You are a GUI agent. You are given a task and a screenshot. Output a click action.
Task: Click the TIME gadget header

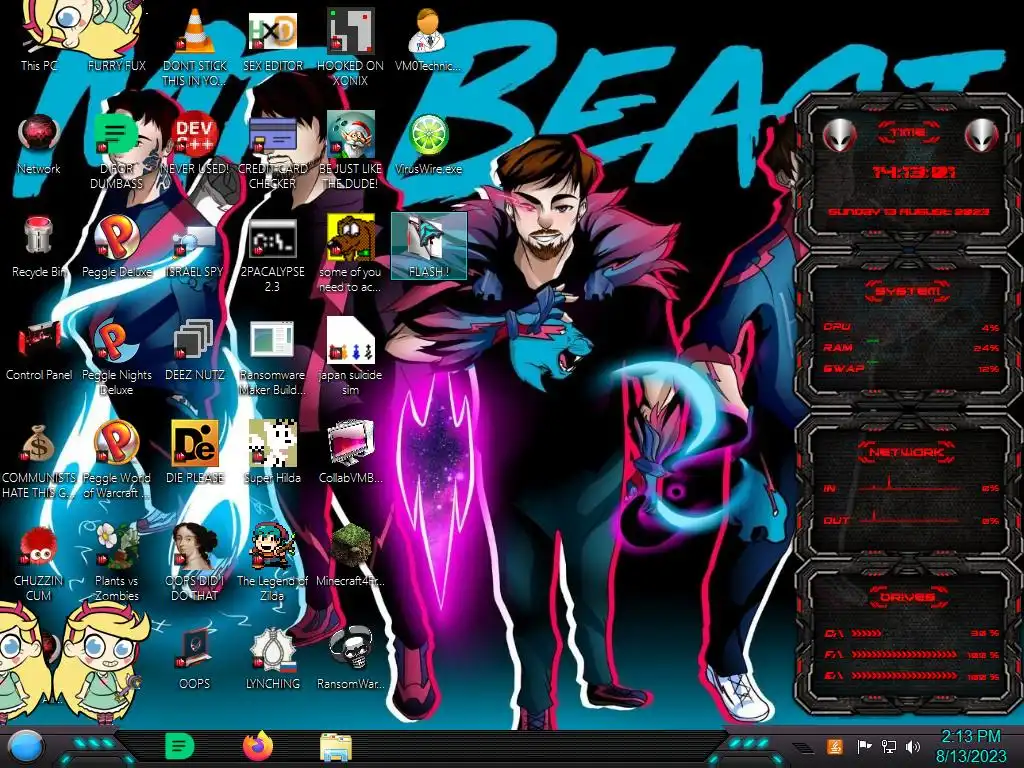point(908,133)
